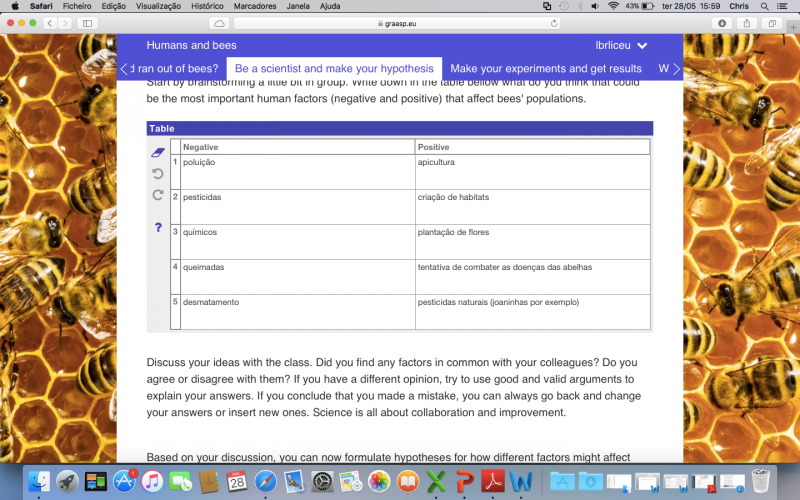
Task: Undo the last table edit
Action: (157, 174)
